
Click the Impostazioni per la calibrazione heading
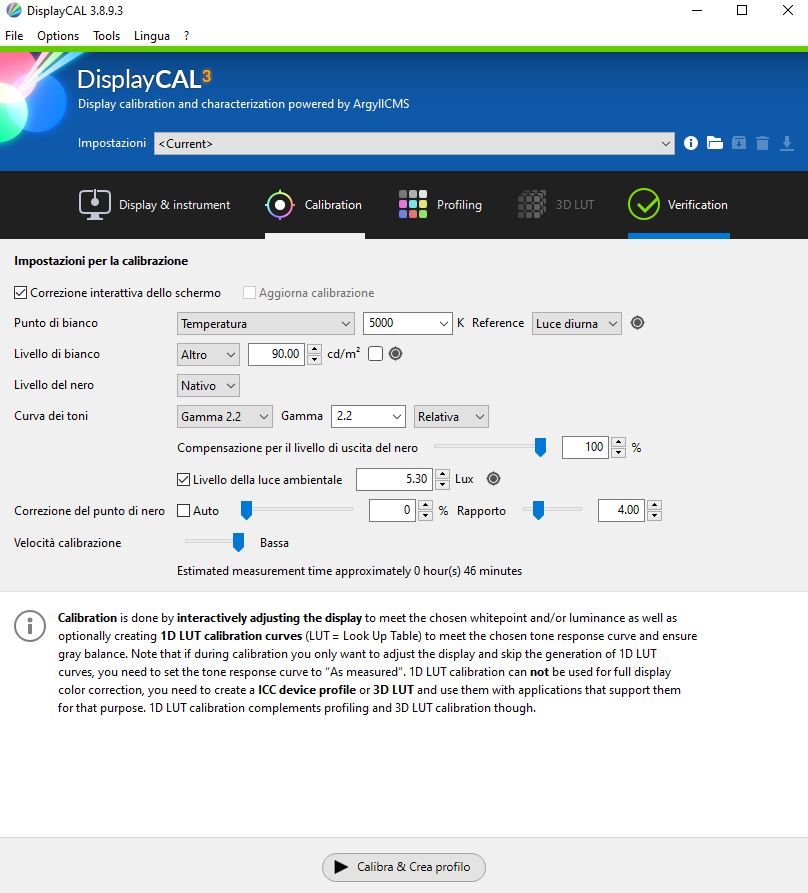(101, 261)
